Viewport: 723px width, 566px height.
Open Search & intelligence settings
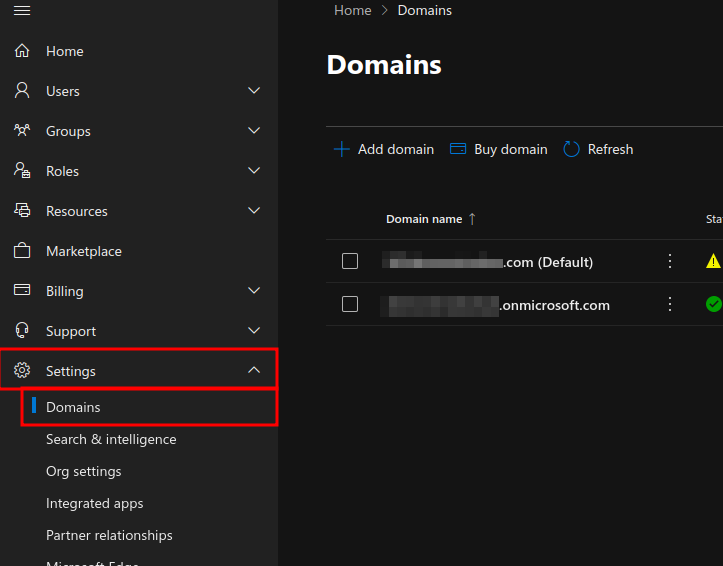tap(111, 439)
